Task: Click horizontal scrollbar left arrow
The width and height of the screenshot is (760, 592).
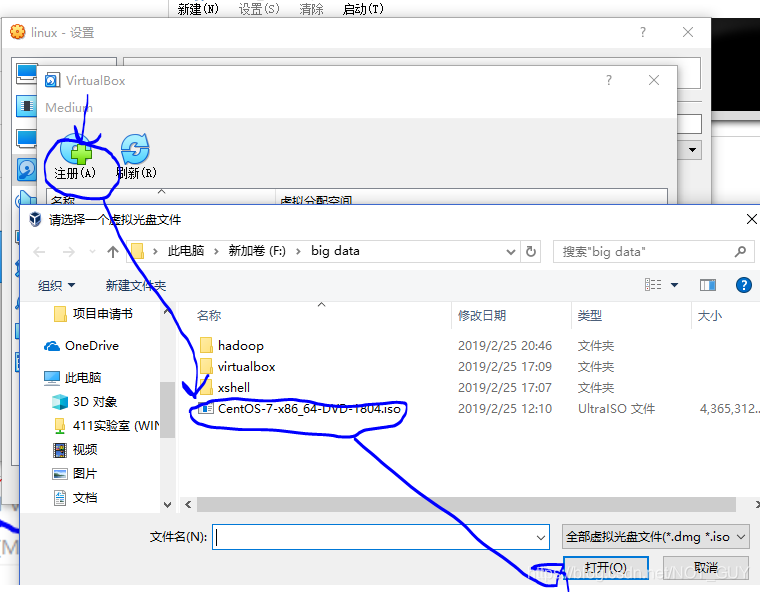Action: [188, 505]
